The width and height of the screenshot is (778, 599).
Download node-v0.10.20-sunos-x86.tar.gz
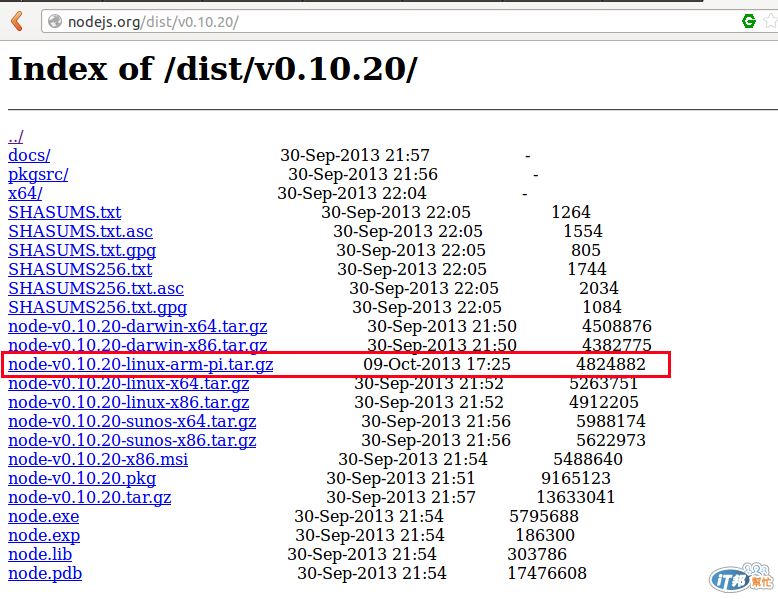pos(132,440)
